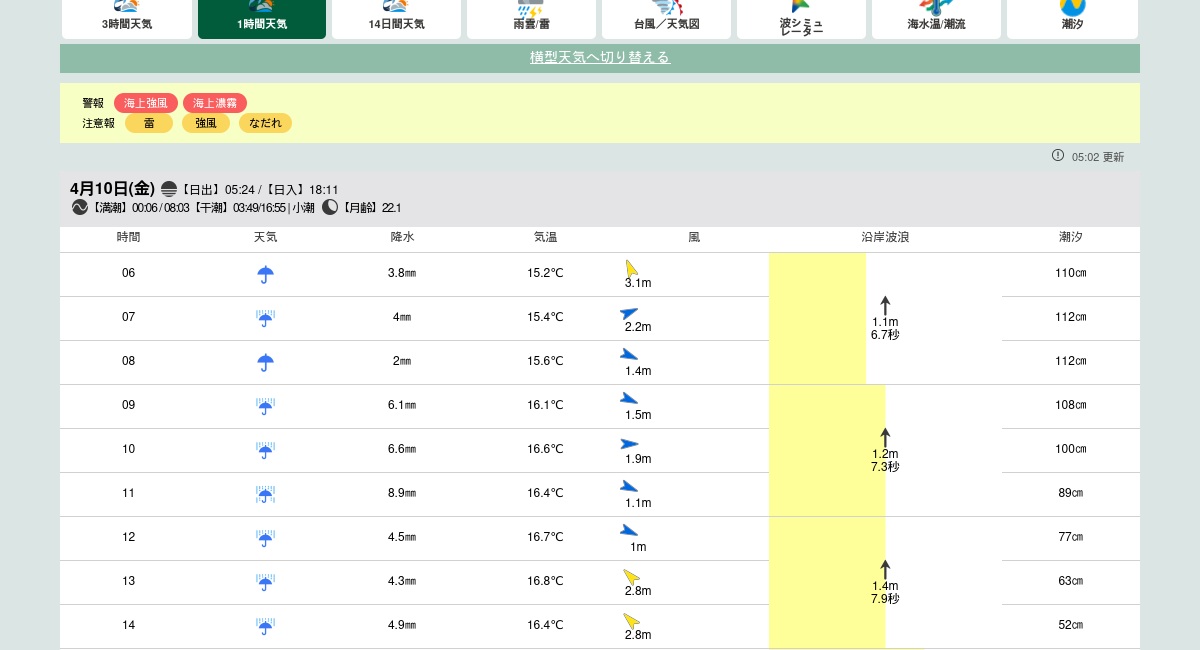Open the 波シミュレーター tab
Viewport: 1200px width, 650px height.
click(x=801, y=19)
